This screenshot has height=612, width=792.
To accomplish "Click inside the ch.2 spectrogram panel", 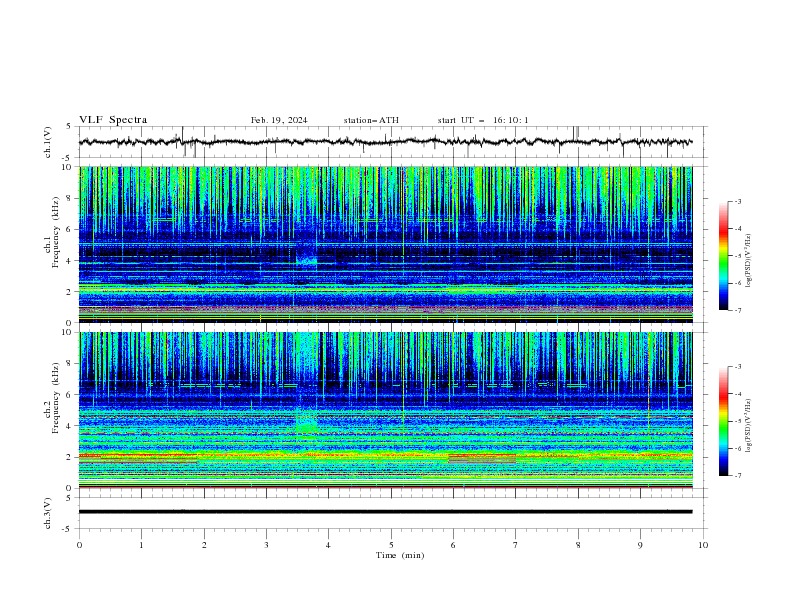I will pyautogui.click(x=385, y=410).
